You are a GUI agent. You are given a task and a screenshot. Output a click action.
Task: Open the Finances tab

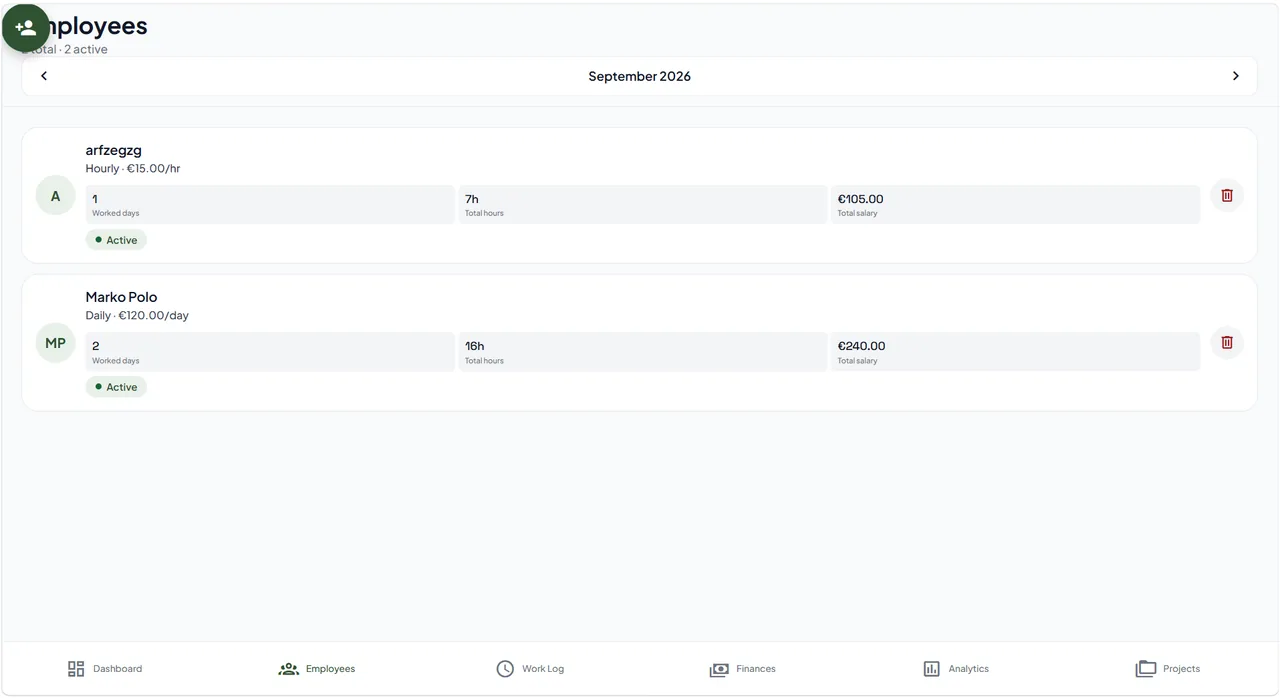coord(743,669)
